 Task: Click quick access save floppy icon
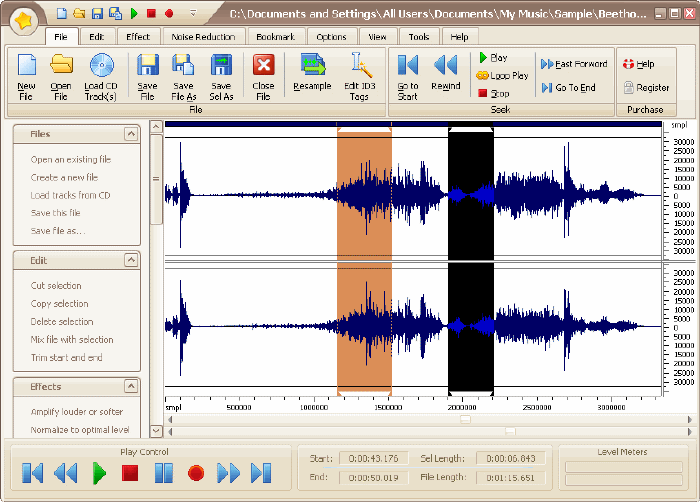[97, 13]
